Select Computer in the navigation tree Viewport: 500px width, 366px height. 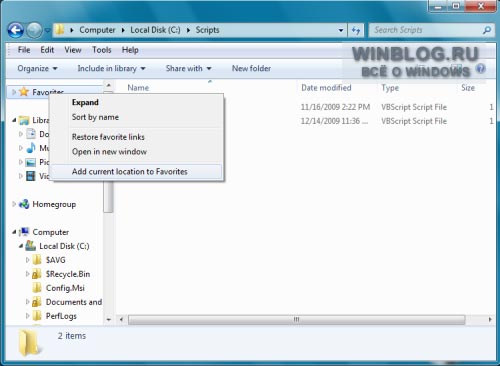(50, 232)
